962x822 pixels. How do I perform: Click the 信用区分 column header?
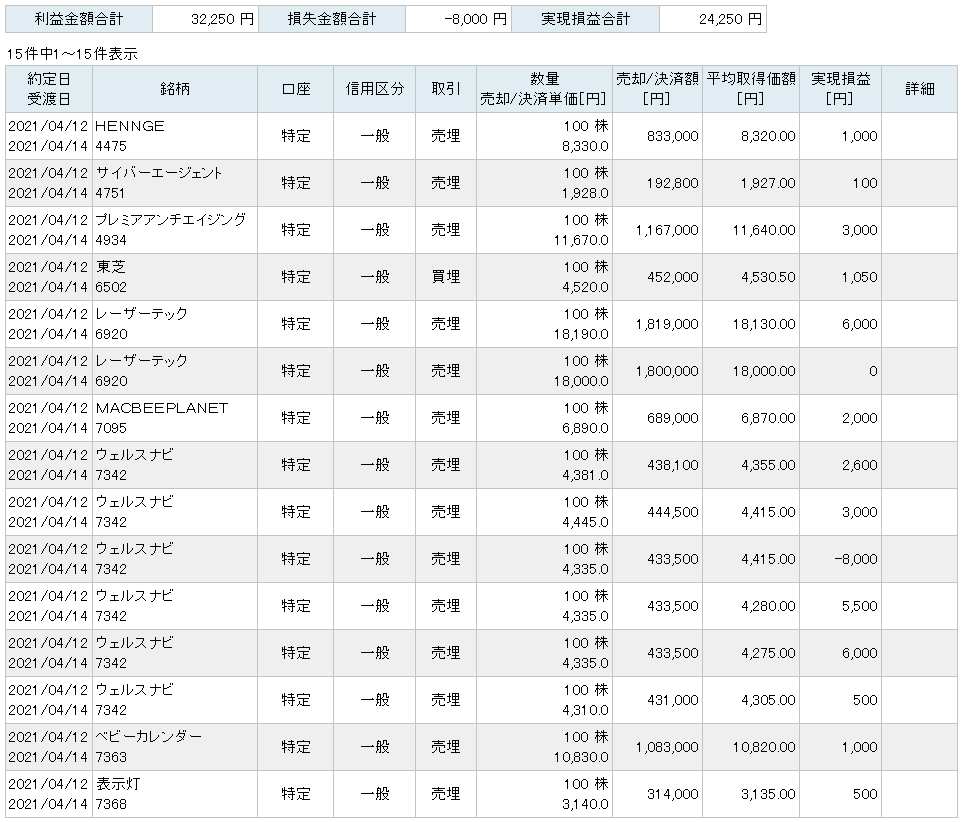tap(375, 89)
